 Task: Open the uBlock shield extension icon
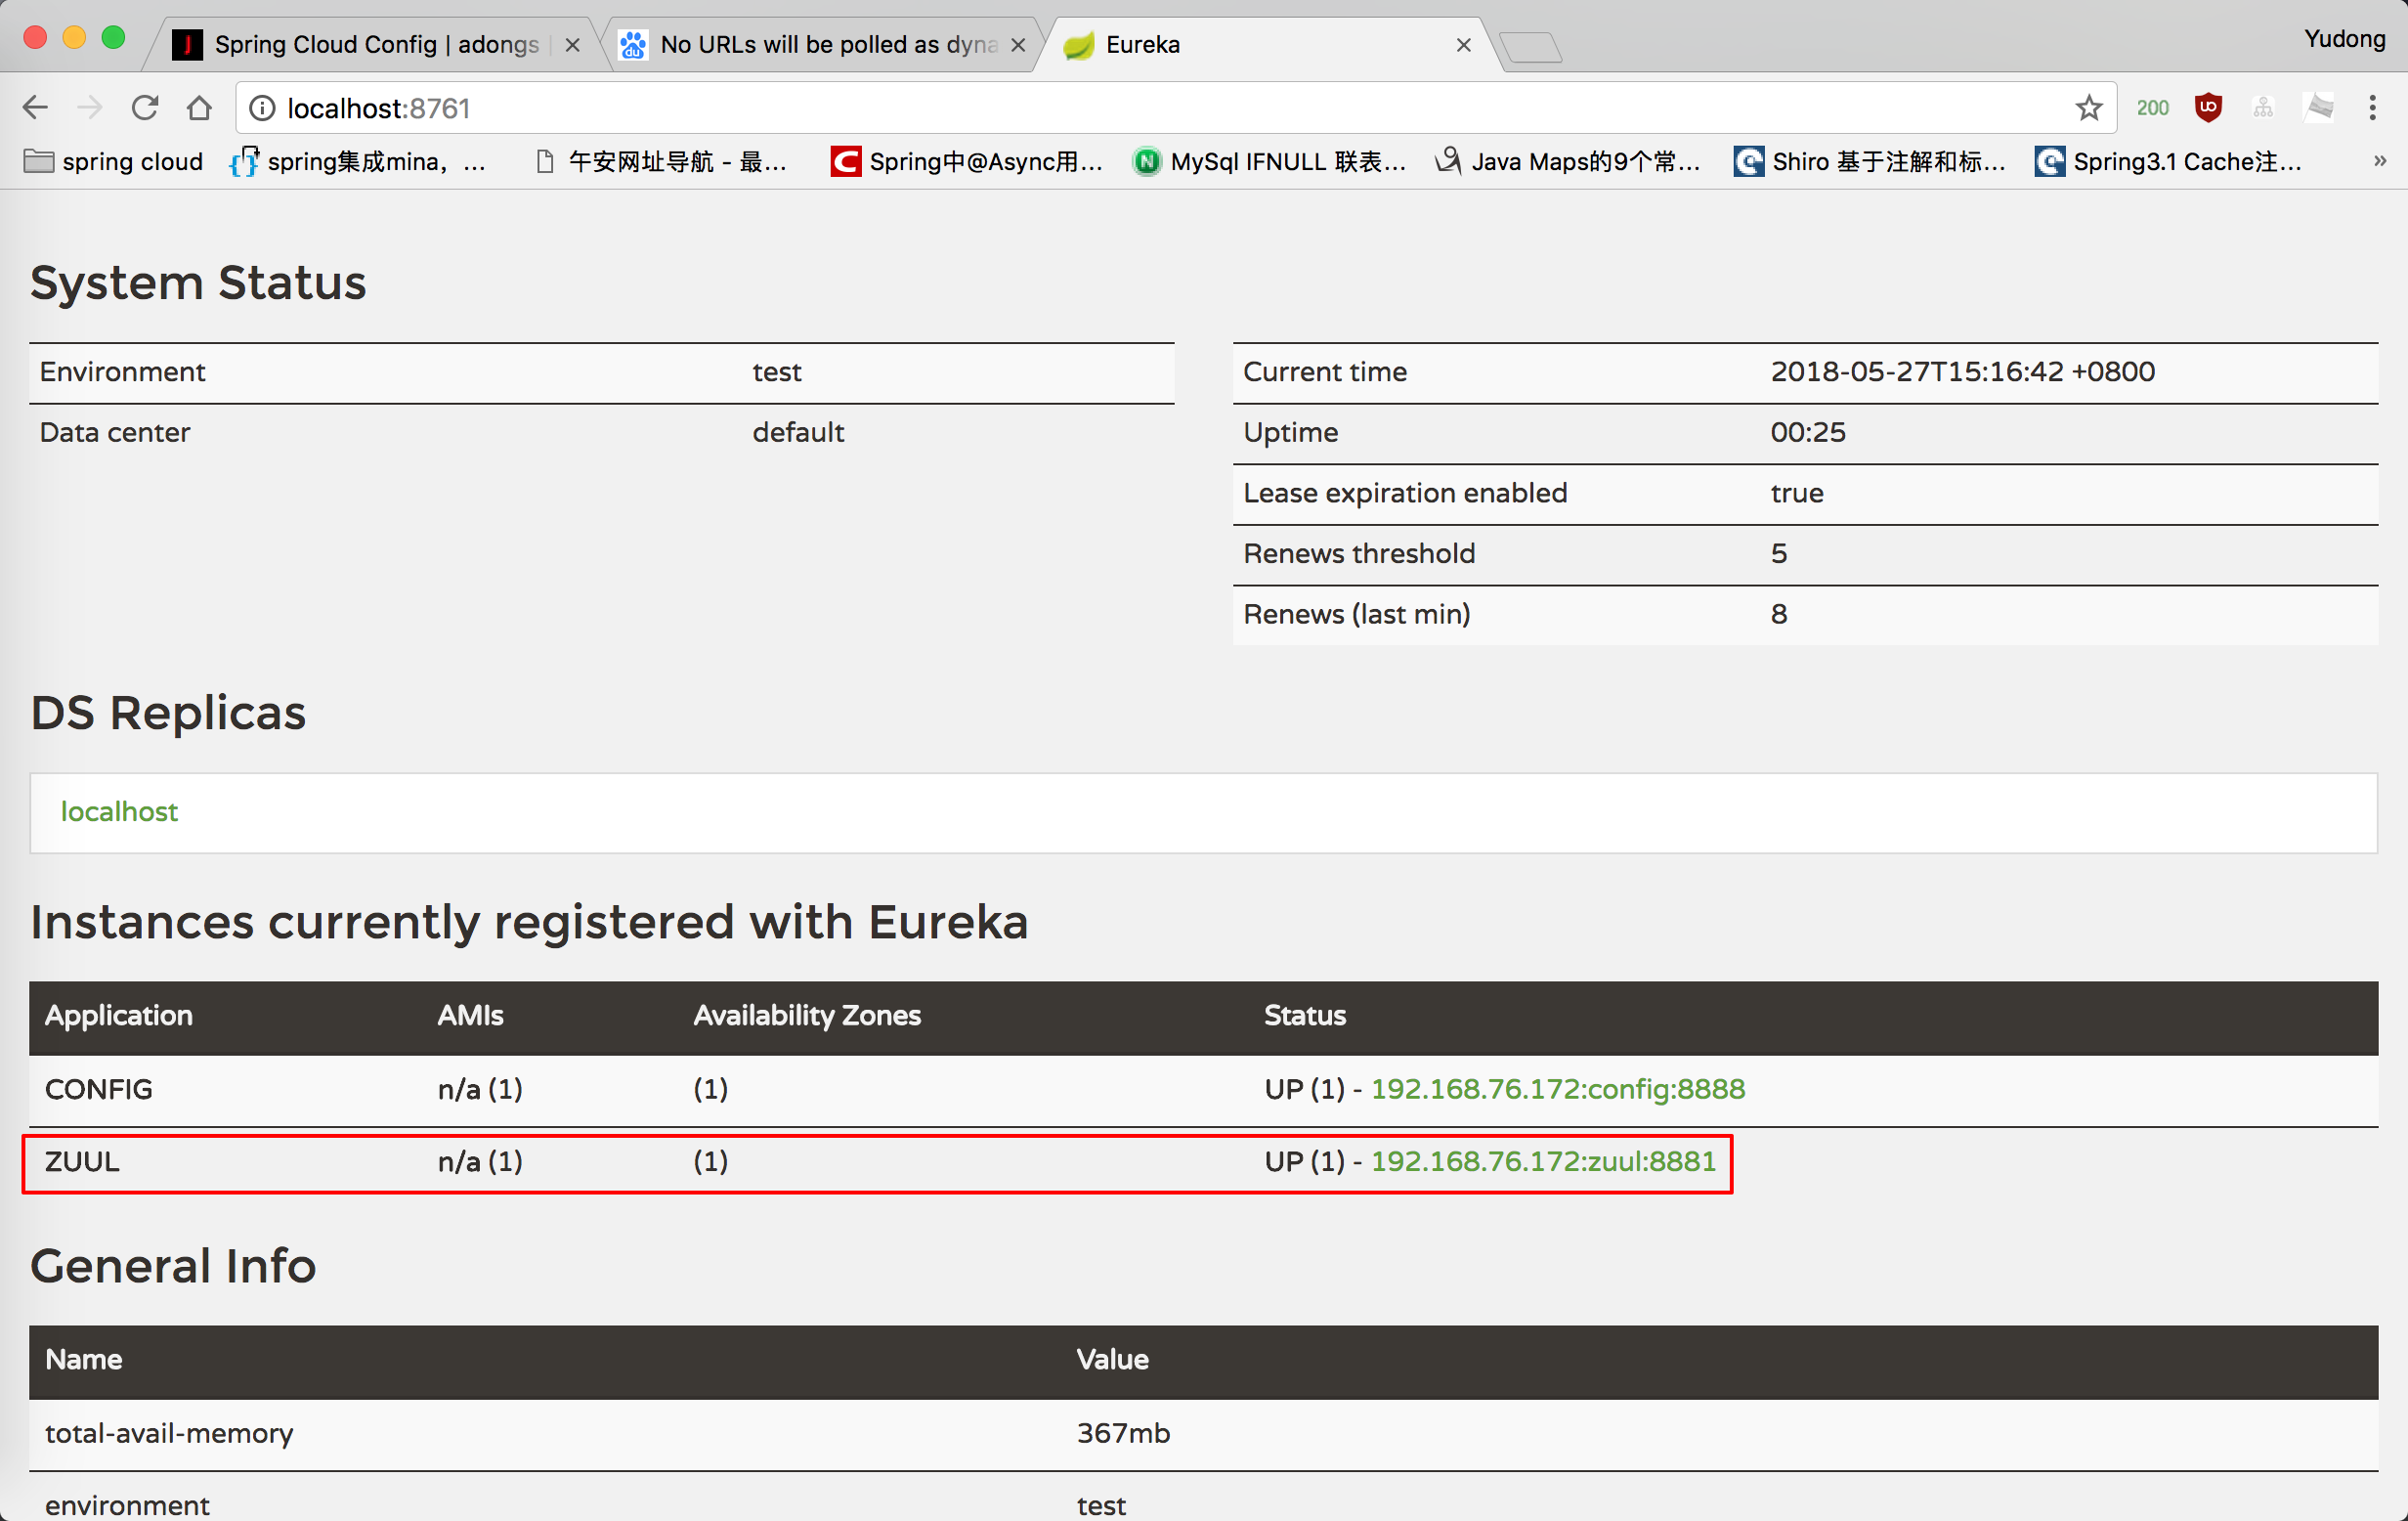[2208, 107]
